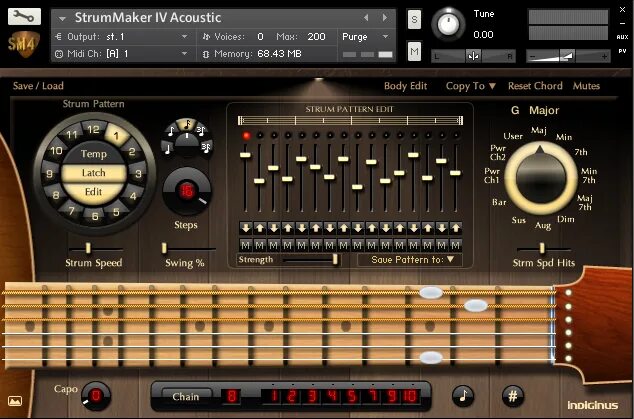Open the Purge dropdown
634x419 pixels.
366,37
